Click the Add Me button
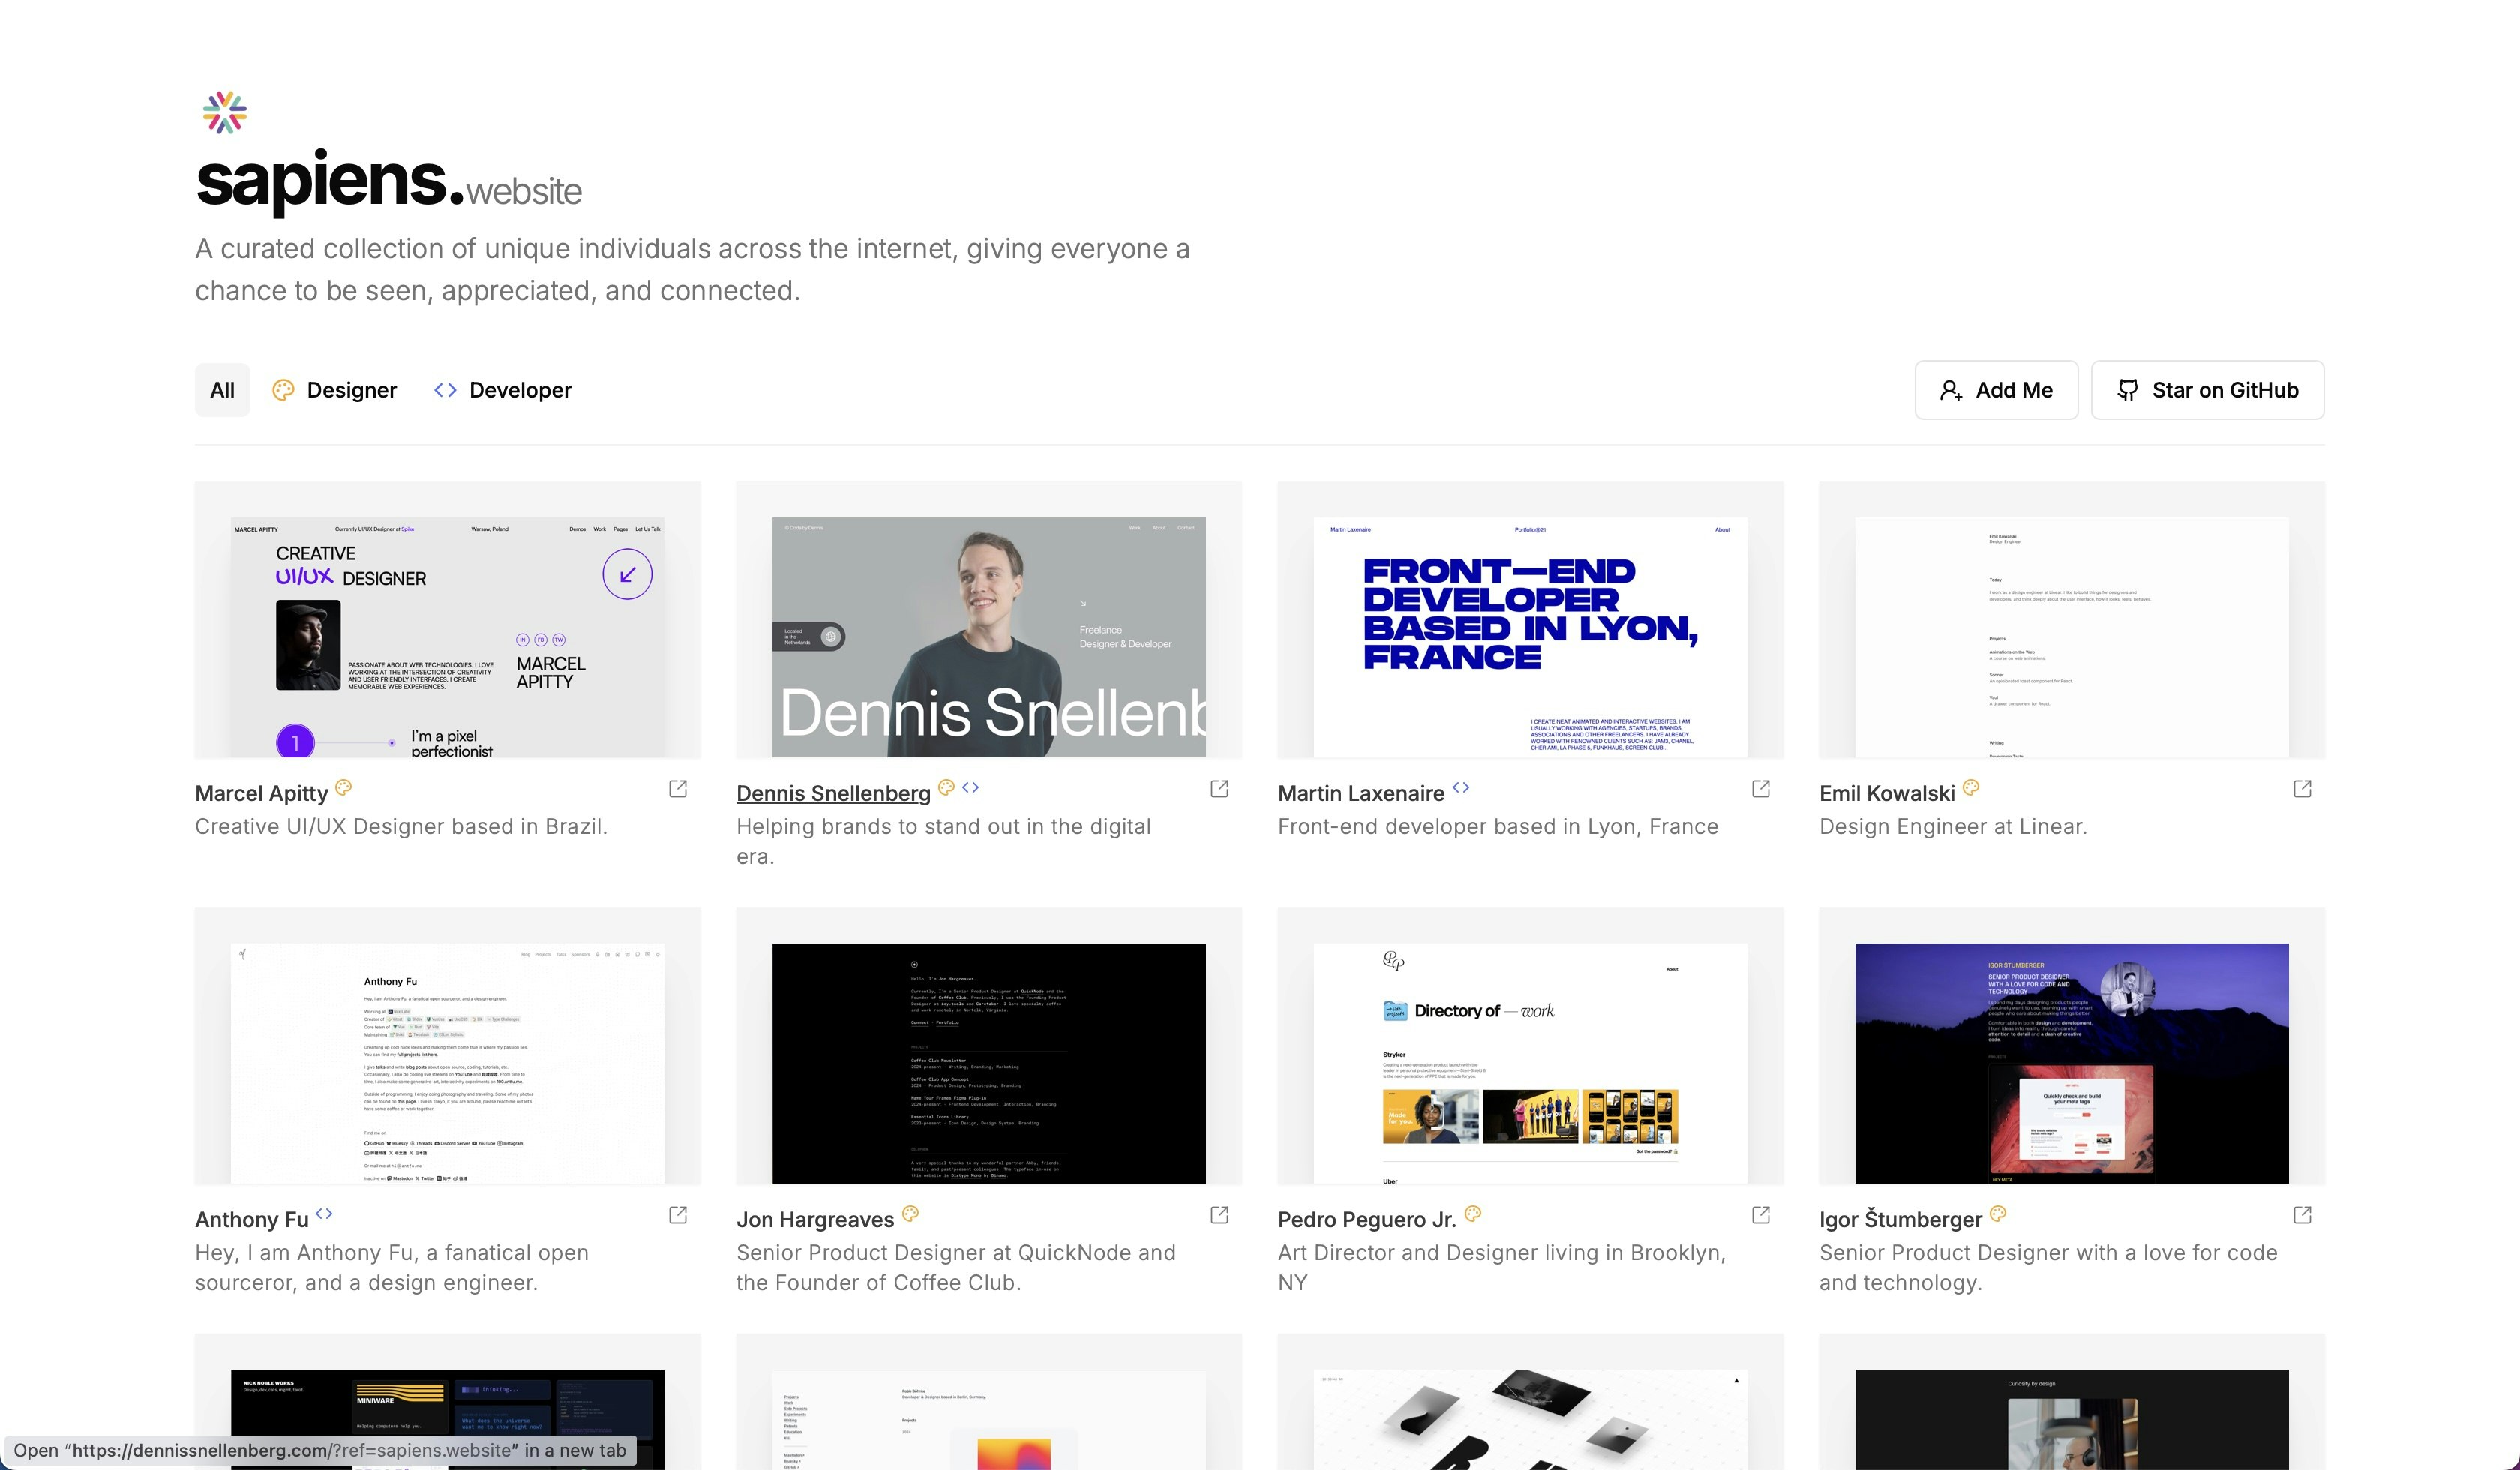The image size is (2520, 1470). click(1996, 390)
